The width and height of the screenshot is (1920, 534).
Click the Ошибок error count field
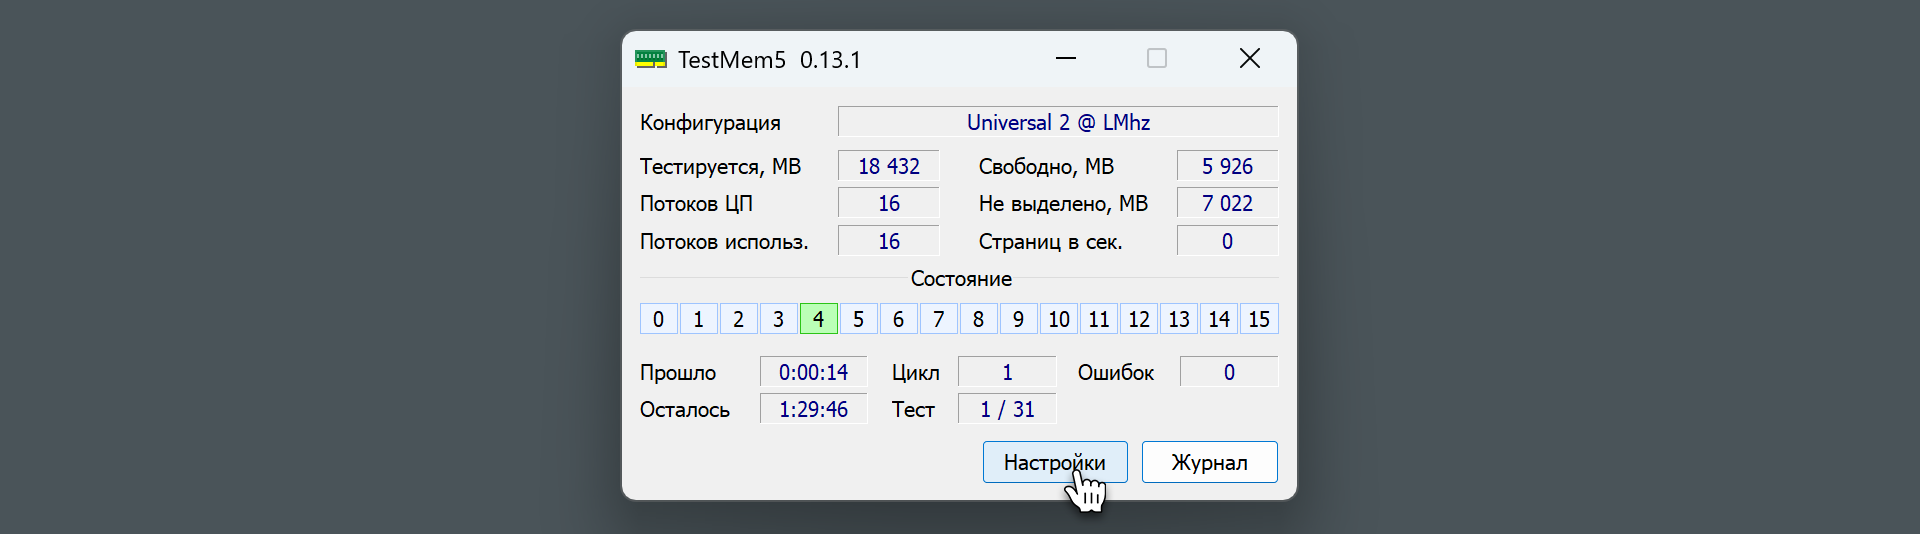pos(1228,372)
